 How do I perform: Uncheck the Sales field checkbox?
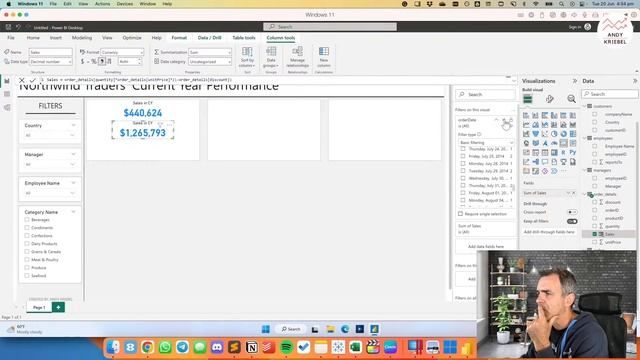coord(594,234)
